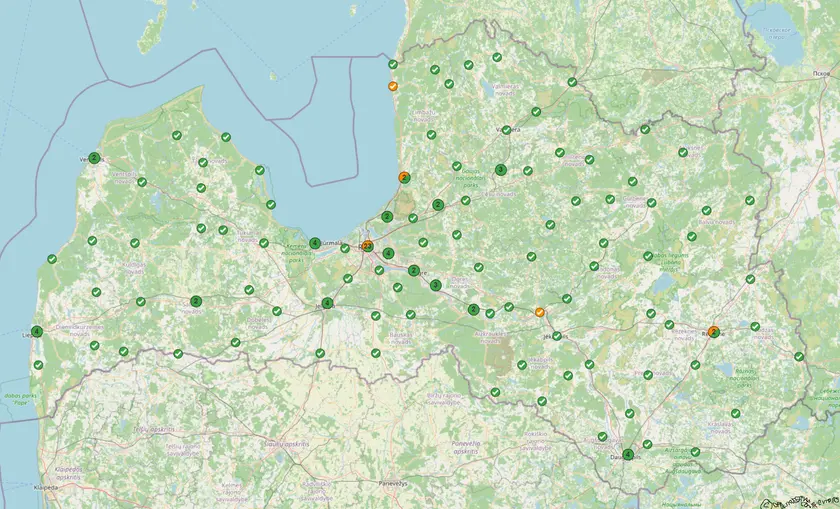Open the orange cluster 2 at Rēzekne
840x509 pixels.
tap(713, 332)
